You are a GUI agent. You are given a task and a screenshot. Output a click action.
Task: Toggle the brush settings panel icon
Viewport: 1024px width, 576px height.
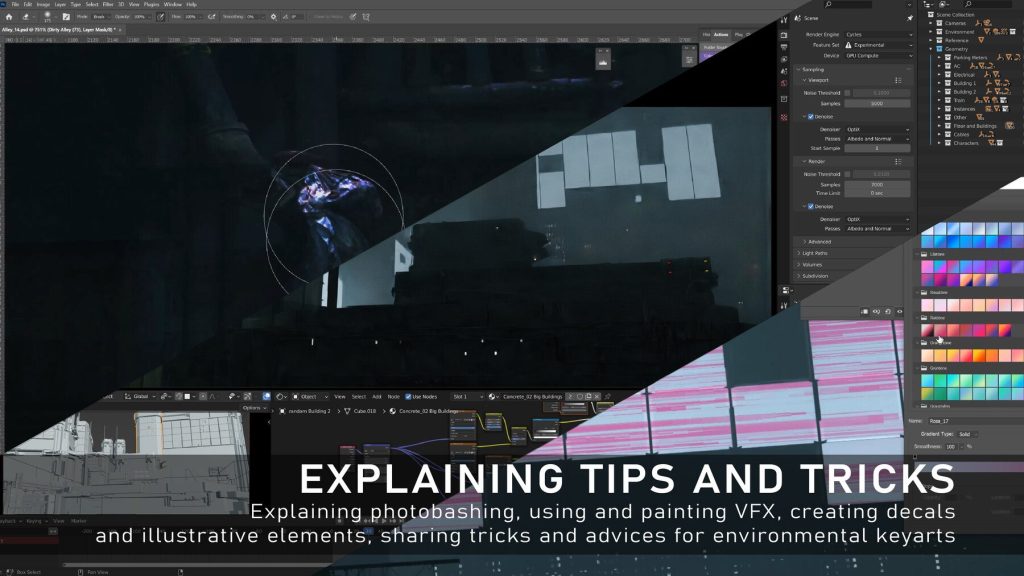[x=66, y=17]
